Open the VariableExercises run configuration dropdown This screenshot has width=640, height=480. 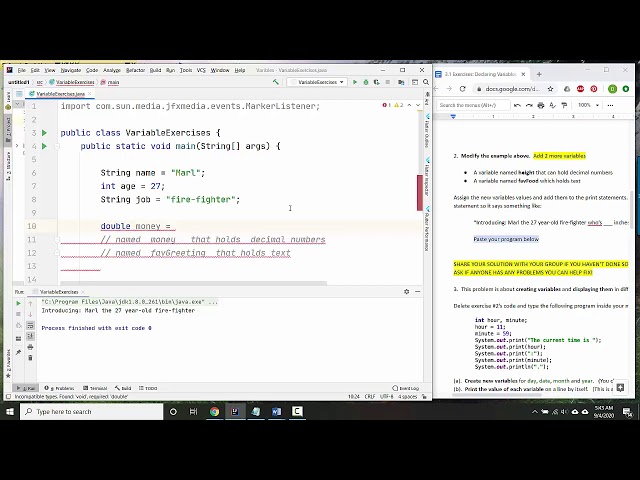tap(317, 82)
